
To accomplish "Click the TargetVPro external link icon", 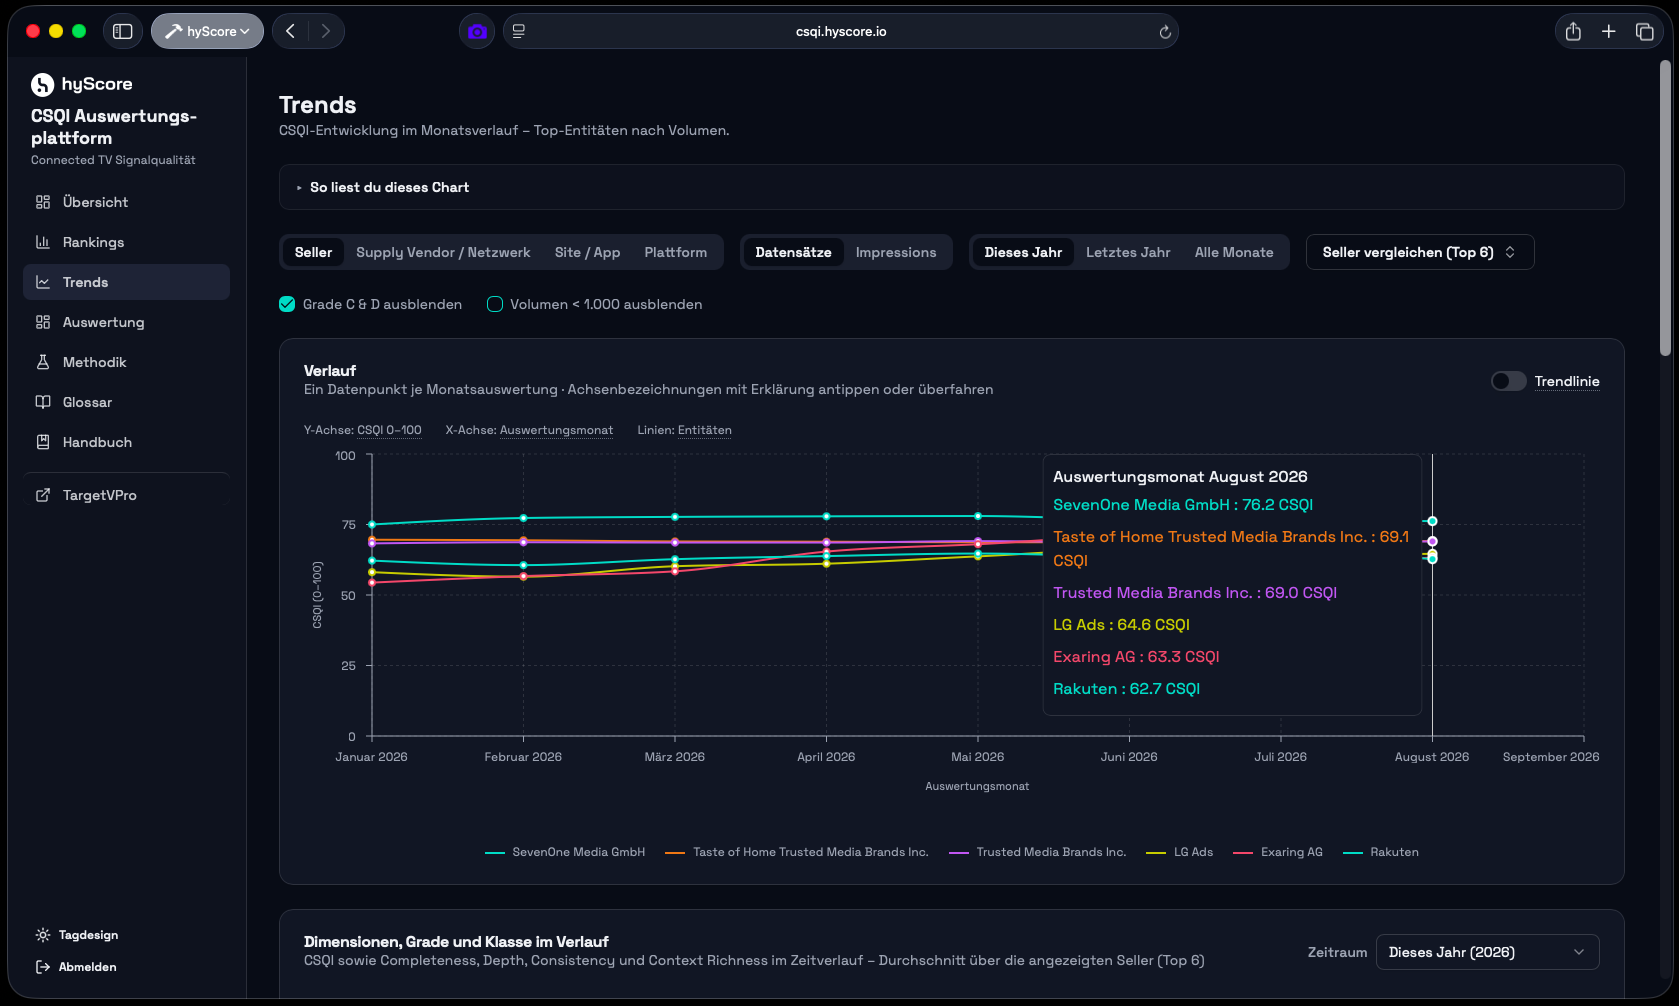I will click(x=43, y=495).
